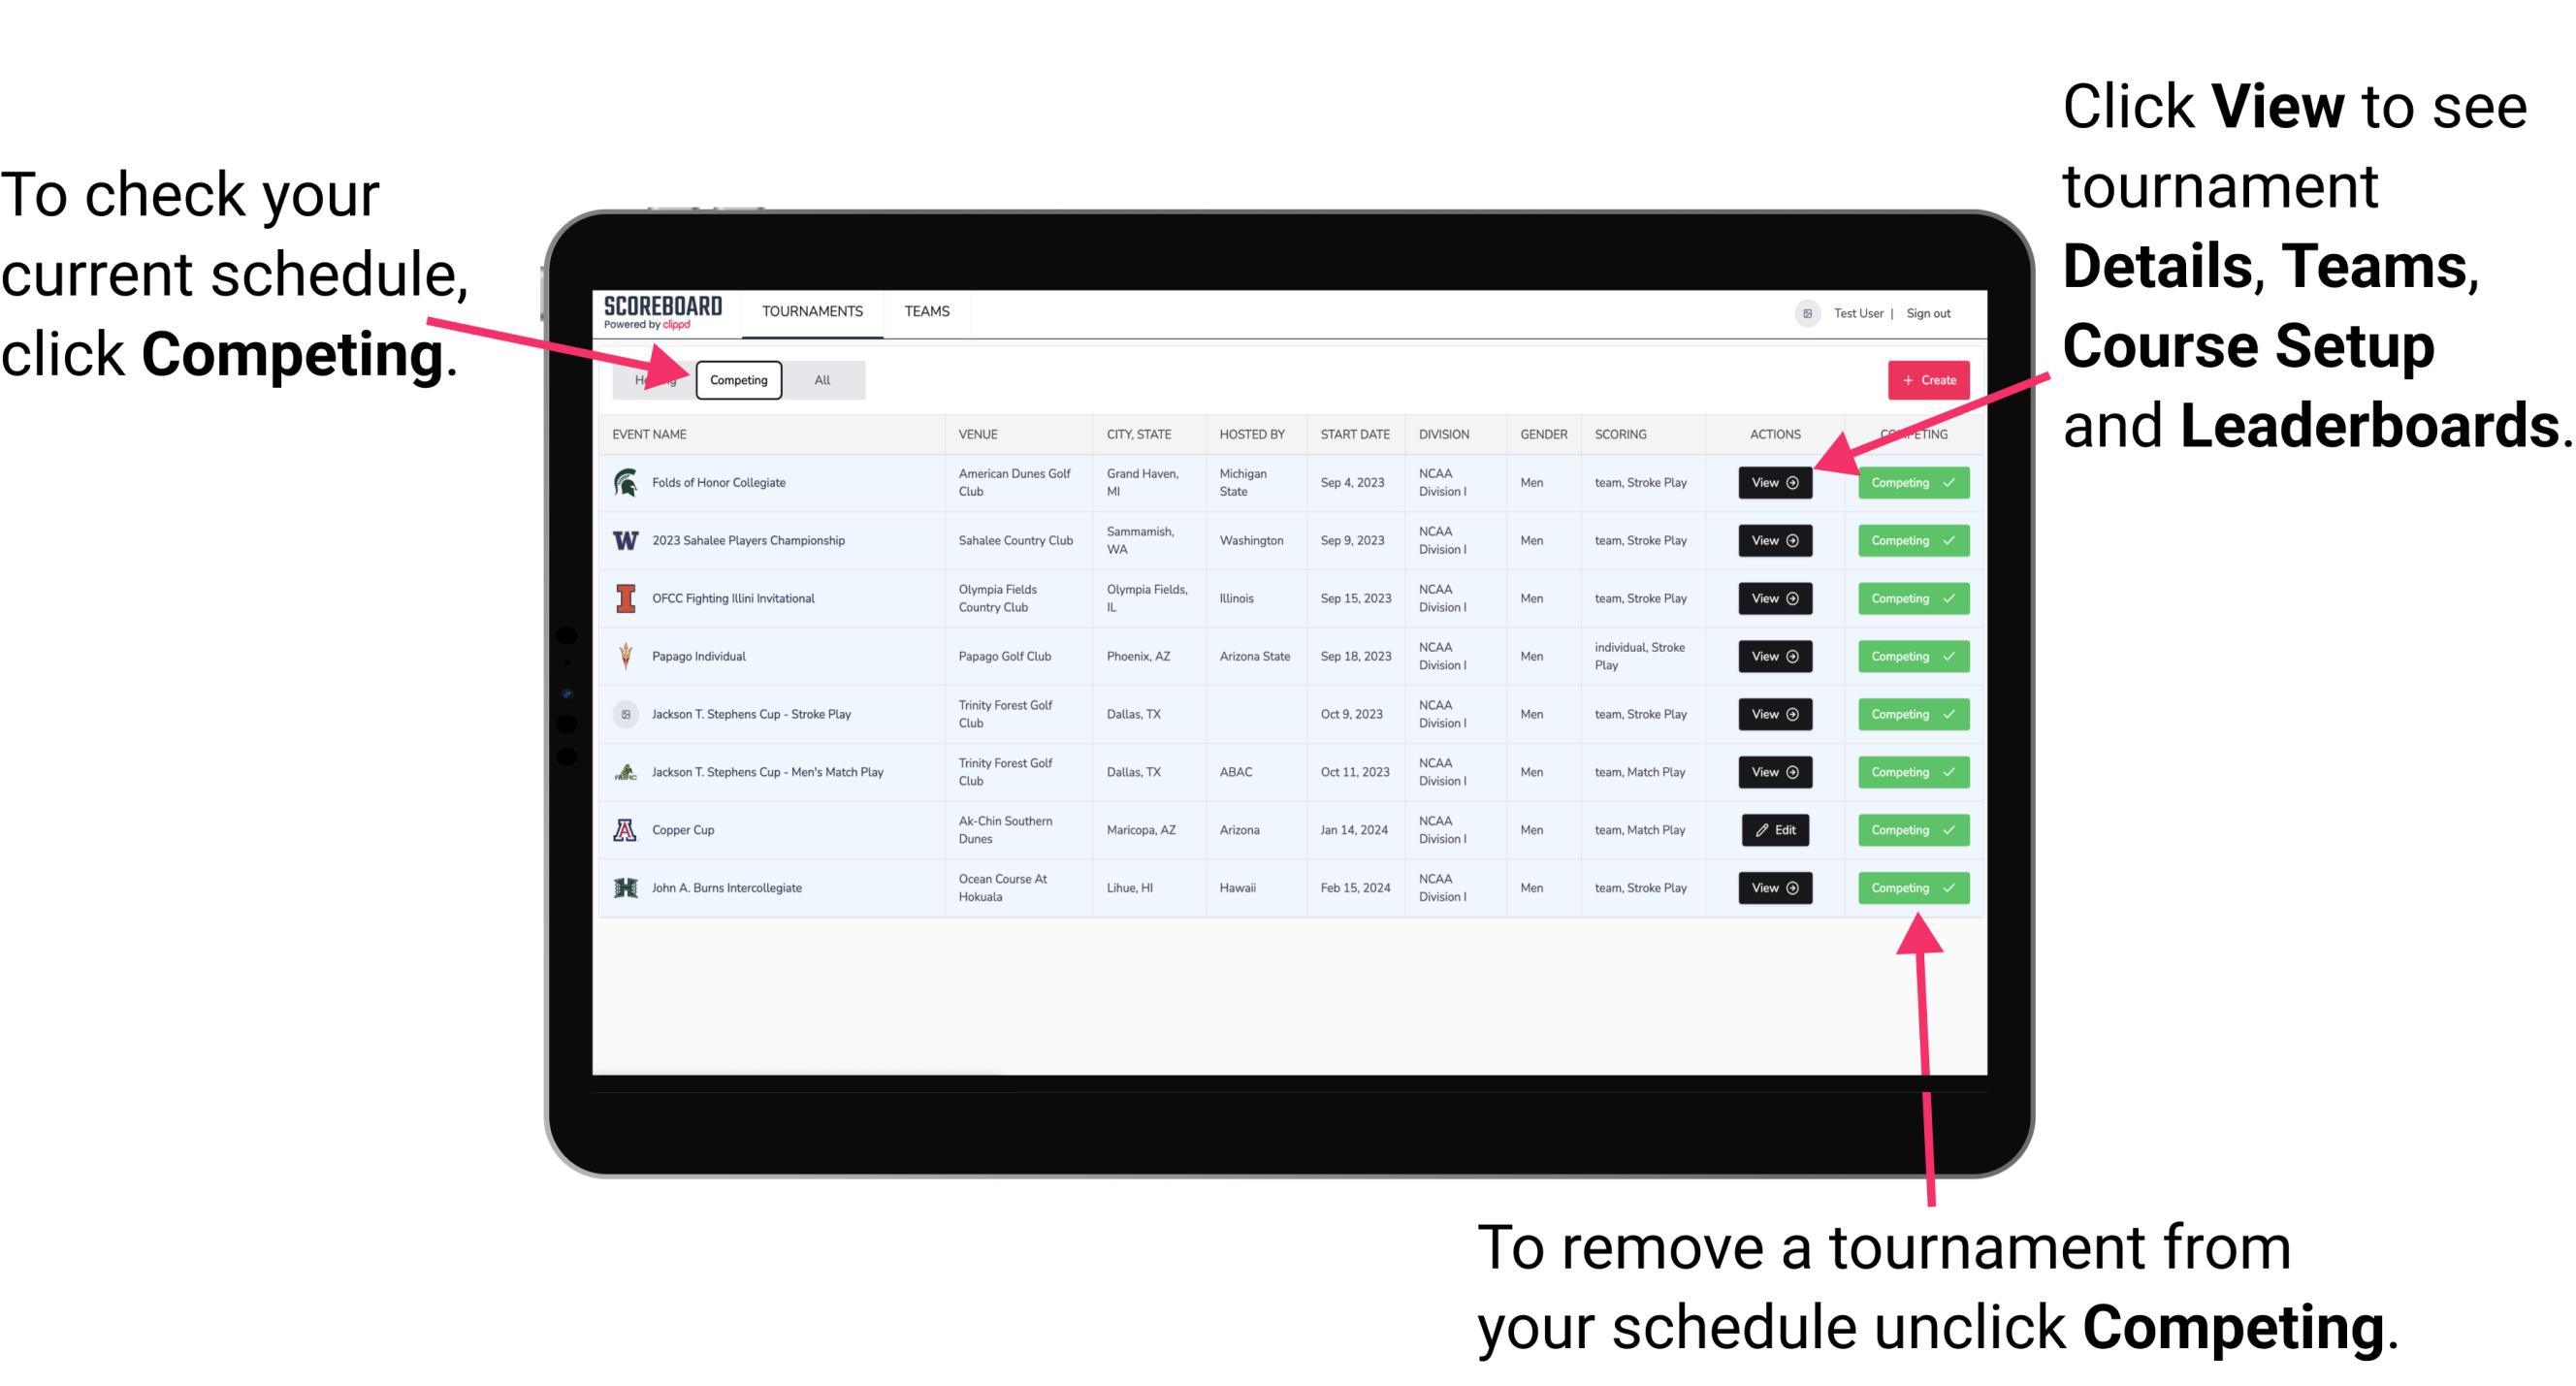
Task: Select the TOURNAMENTS navigation menu item
Action: point(814,310)
